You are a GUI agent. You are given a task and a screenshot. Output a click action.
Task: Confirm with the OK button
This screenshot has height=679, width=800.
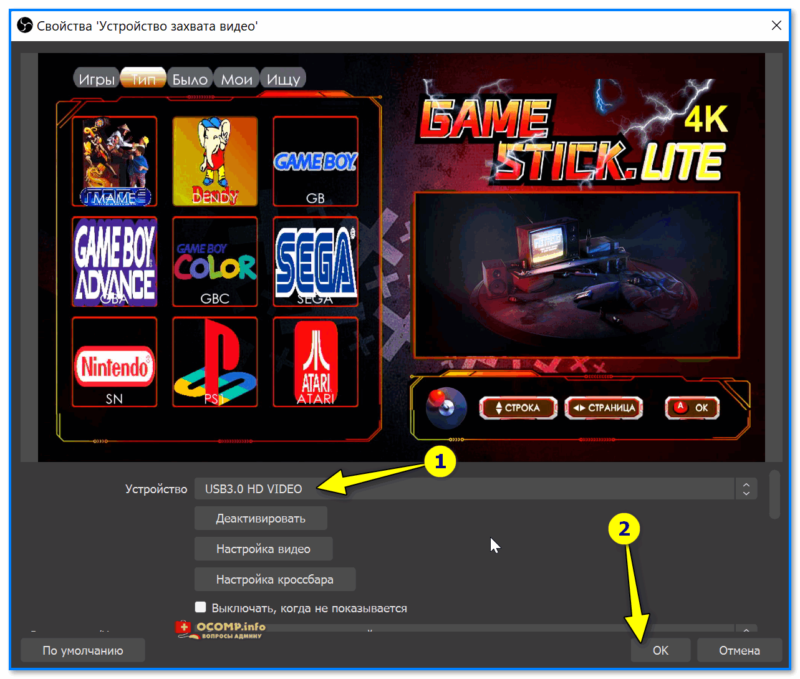click(x=660, y=649)
